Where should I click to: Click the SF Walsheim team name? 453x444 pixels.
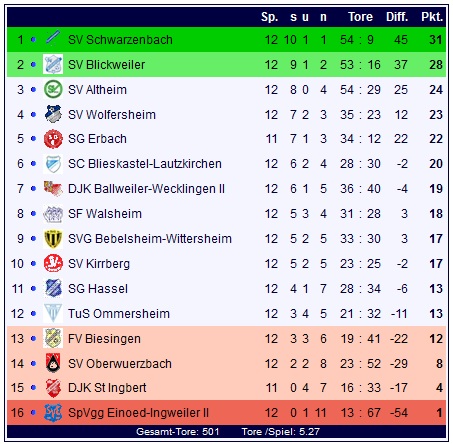[x=105, y=214]
